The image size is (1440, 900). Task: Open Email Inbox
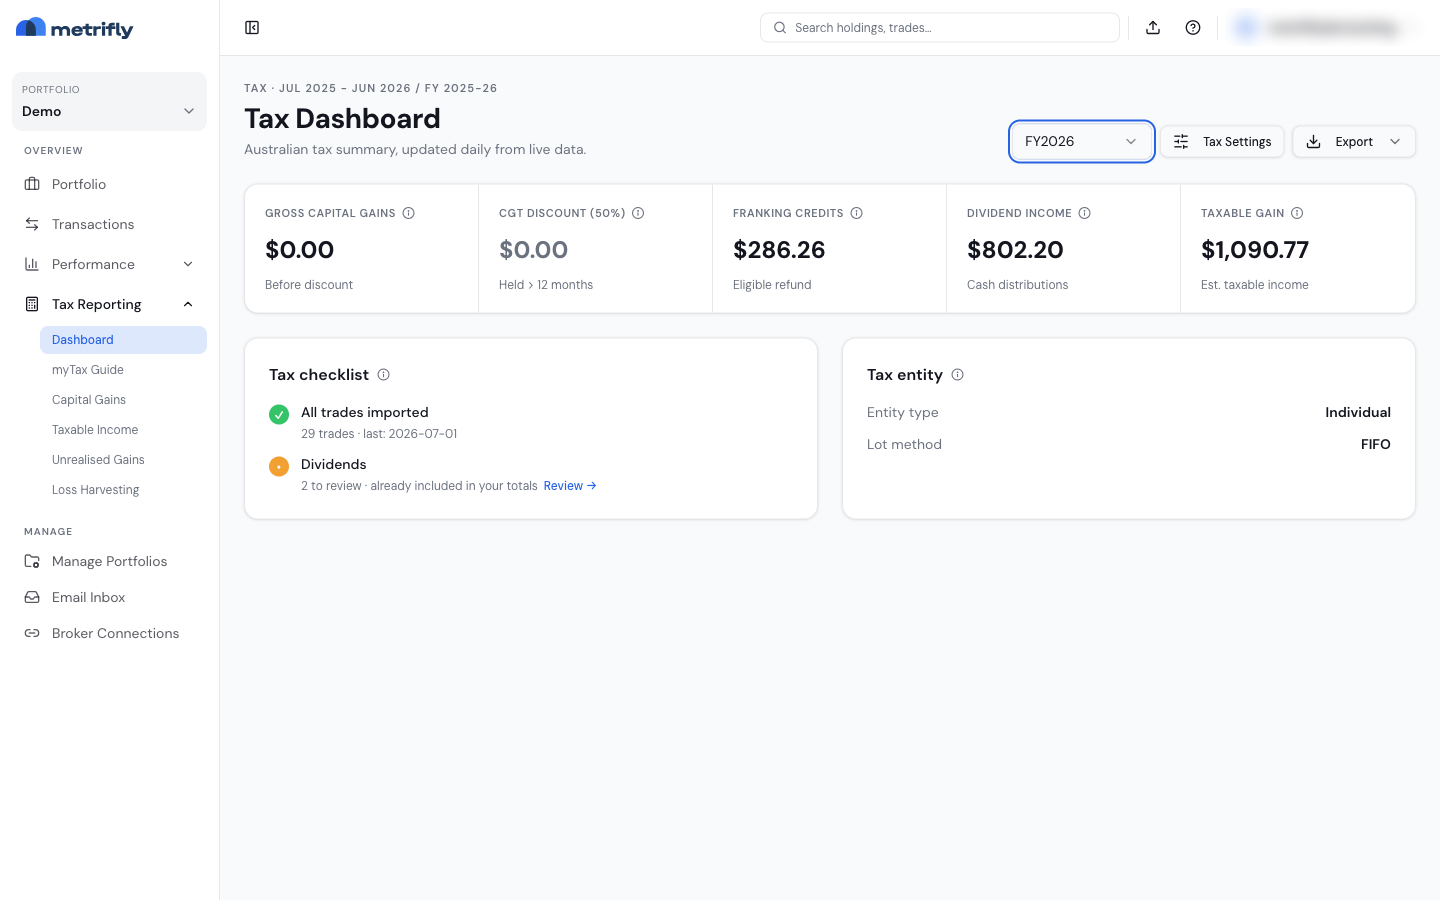[x=109, y=597]
